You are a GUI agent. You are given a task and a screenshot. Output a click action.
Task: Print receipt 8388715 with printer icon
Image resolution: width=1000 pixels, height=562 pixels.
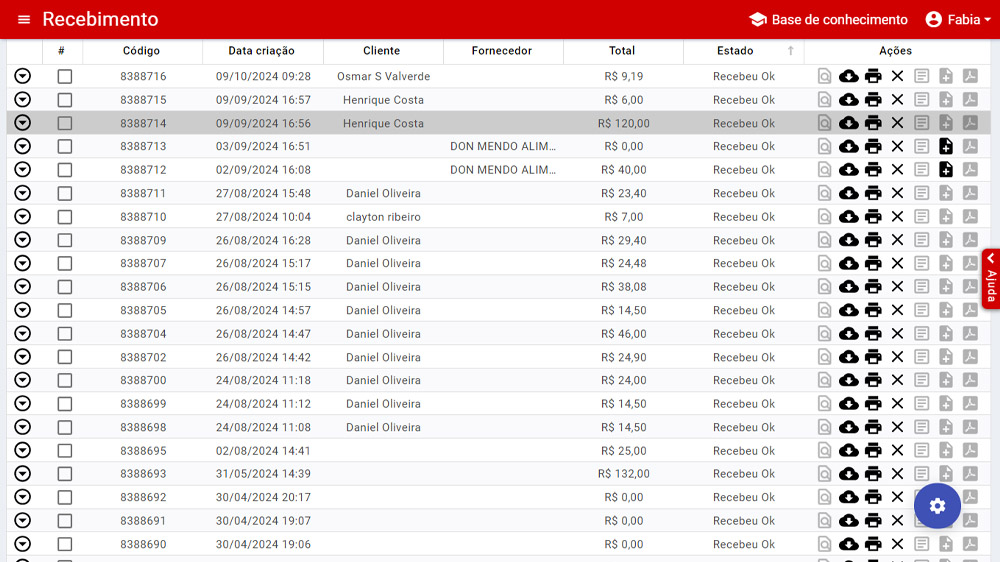(873, 100)
